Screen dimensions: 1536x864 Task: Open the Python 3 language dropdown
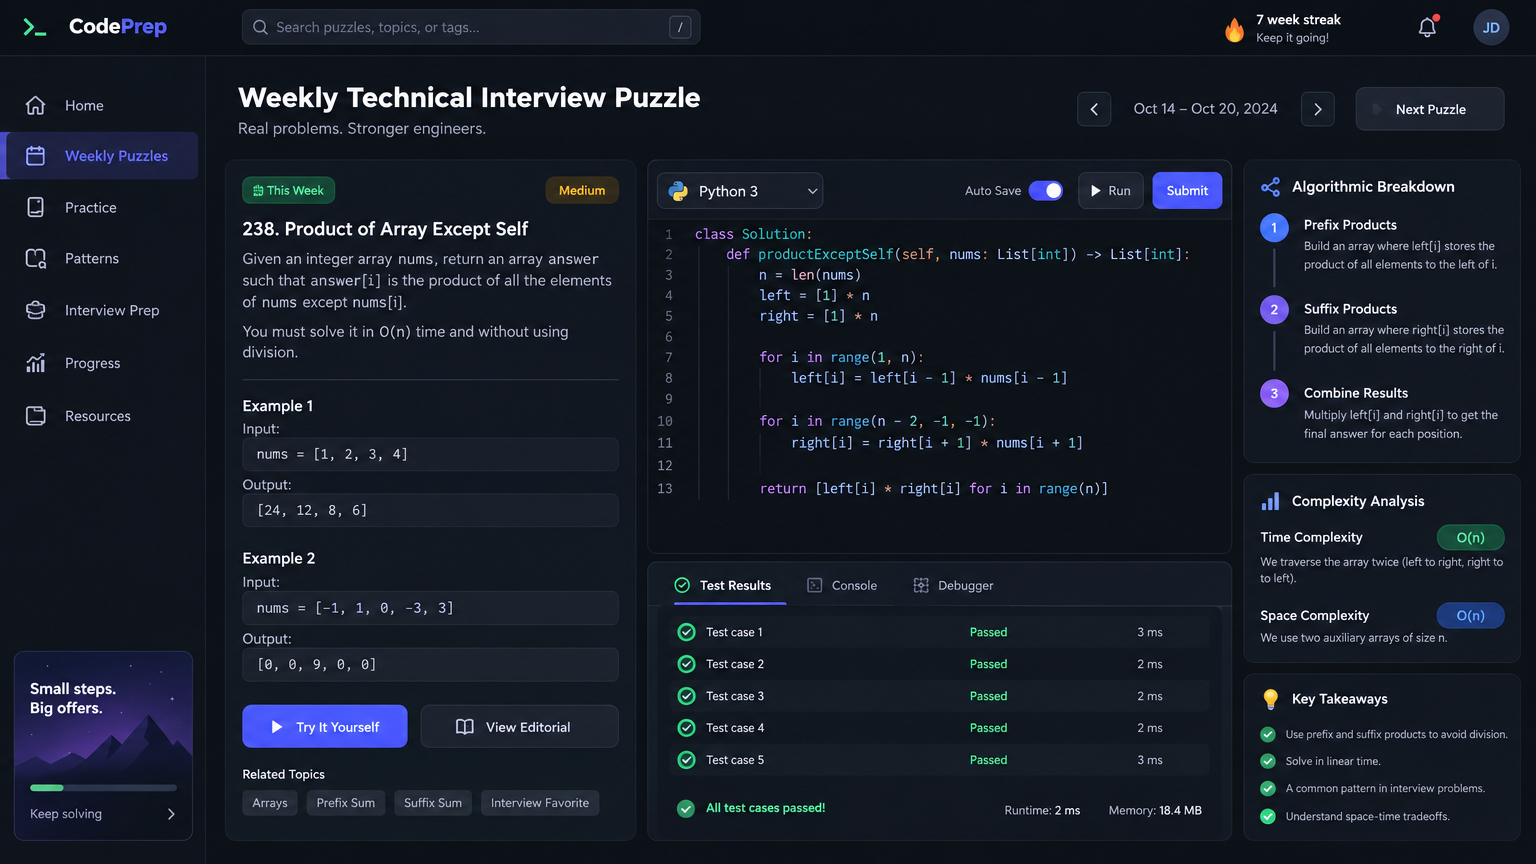[x=740, y=191]
